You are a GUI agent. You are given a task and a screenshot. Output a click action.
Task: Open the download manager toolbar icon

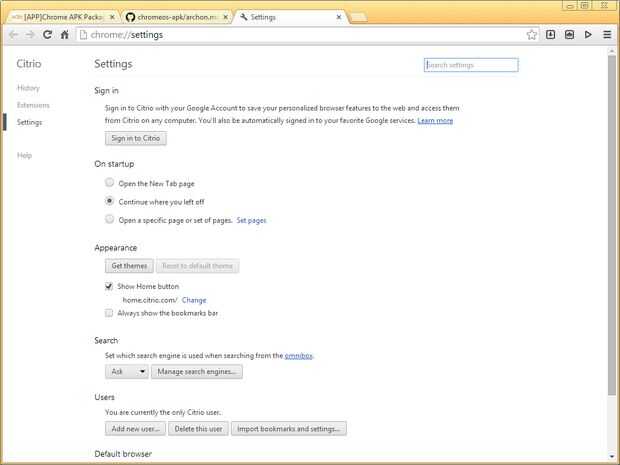550,35
